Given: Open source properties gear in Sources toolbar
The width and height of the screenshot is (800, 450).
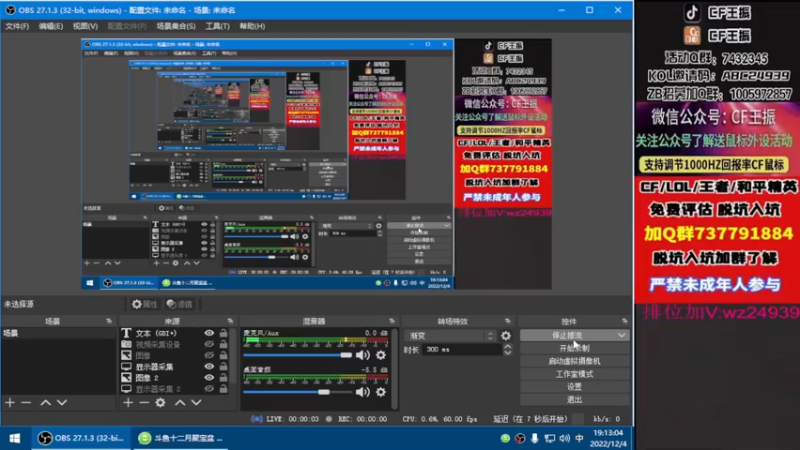Looking at the screenshot, I should pos(161,403).
